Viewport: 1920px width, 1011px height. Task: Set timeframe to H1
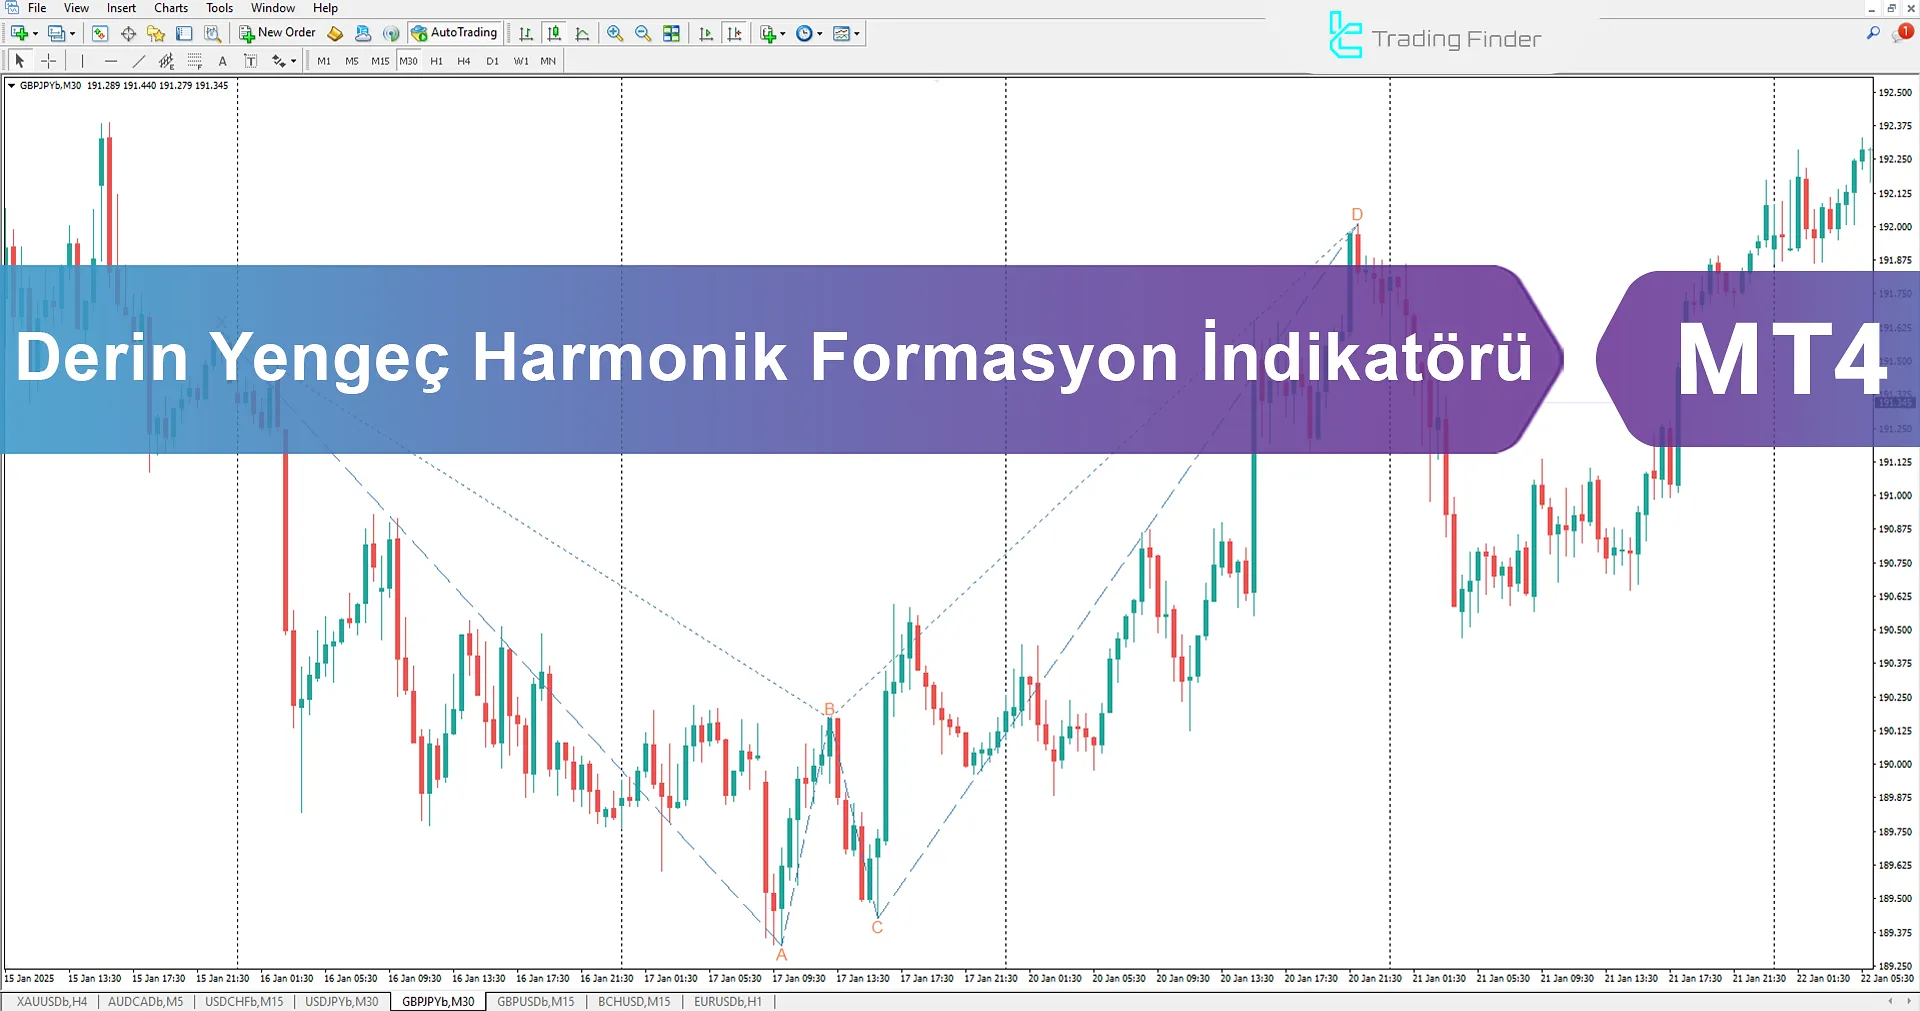[x=436, y=61]
